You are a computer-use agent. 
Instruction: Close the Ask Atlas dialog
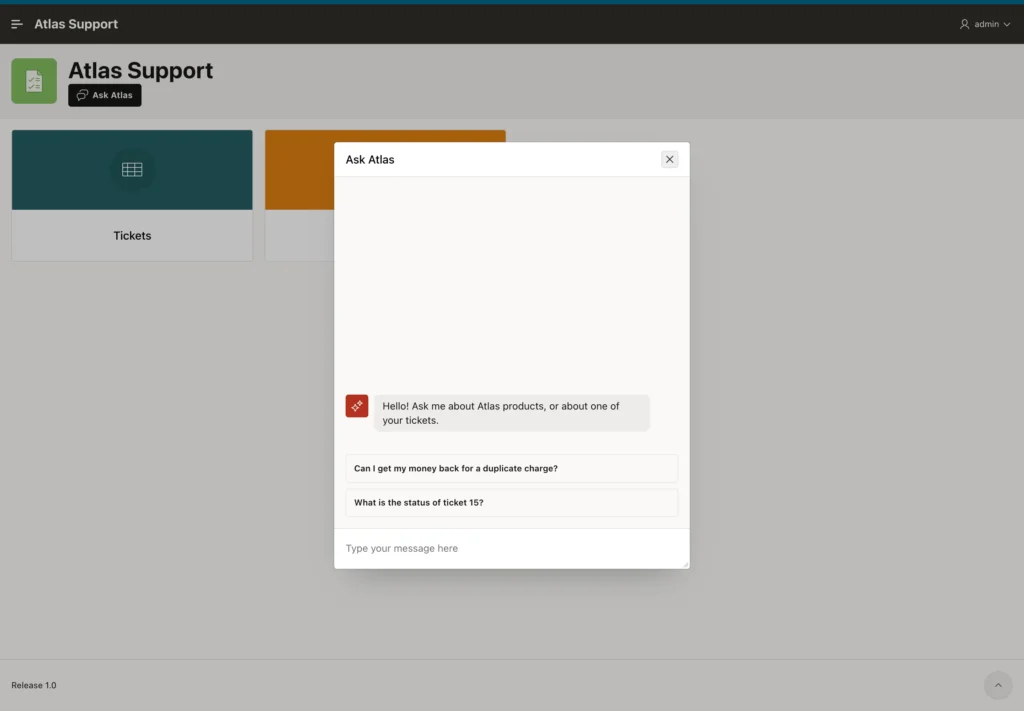(x=669, y=159)
